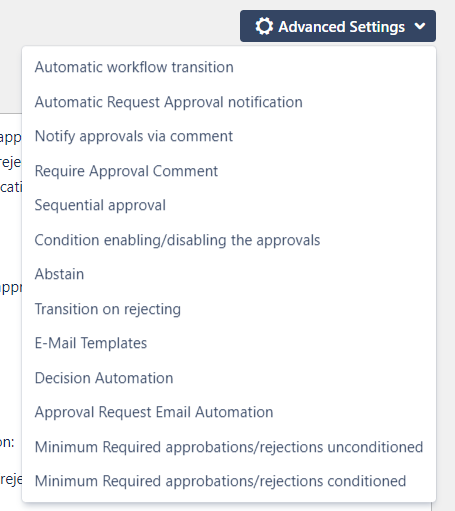
Task: Choose Notify approvals via comment
Action: tap(229, 136)
